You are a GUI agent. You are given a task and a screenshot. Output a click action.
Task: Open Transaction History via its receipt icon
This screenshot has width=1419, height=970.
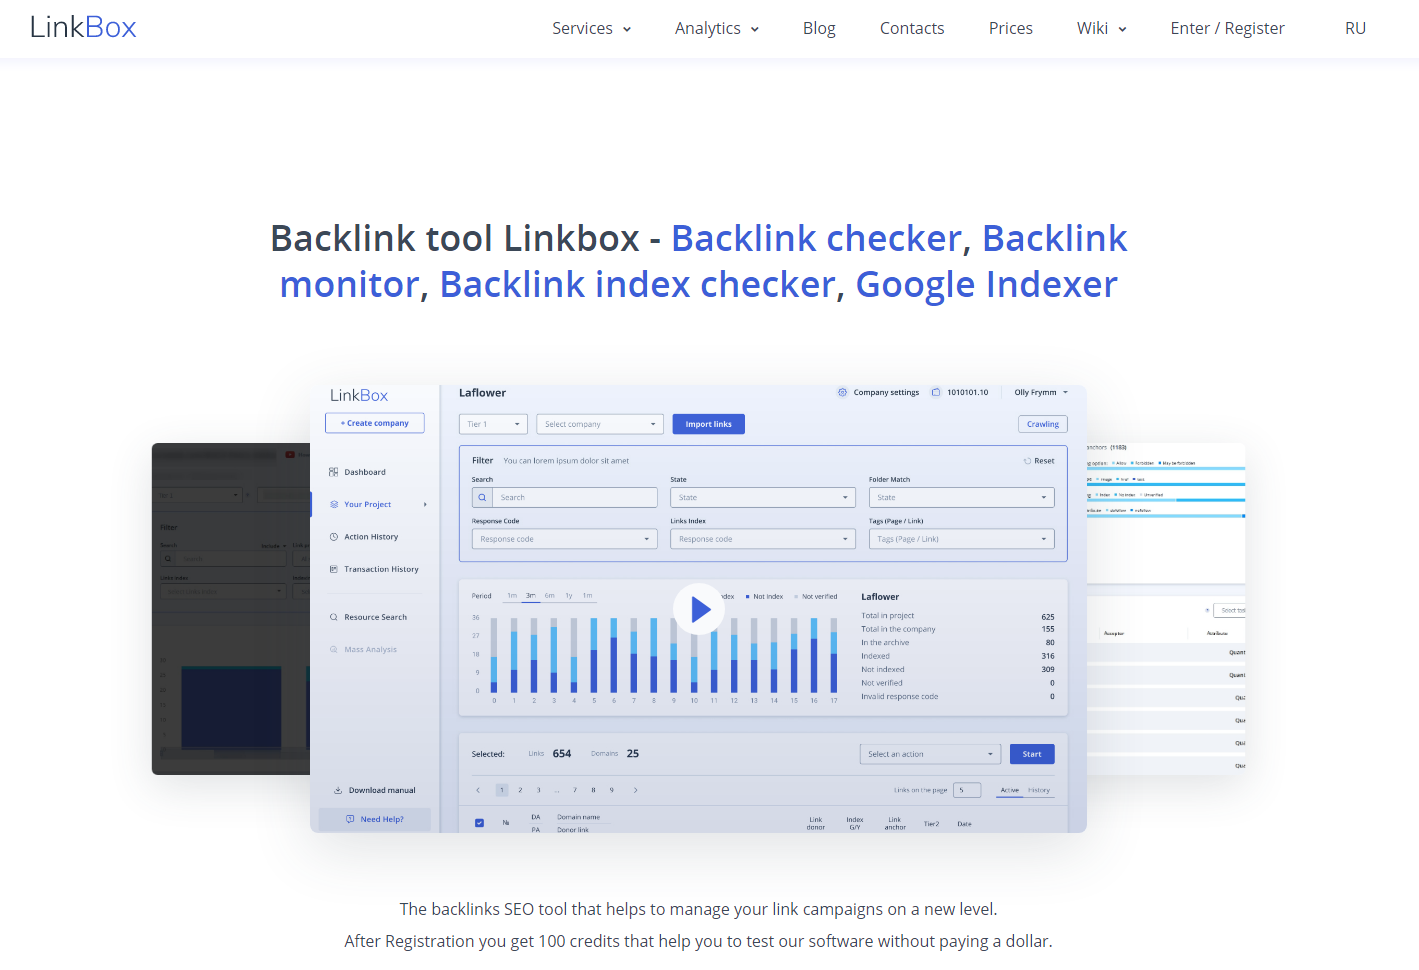pyautogui.click(x=335, y=568)
